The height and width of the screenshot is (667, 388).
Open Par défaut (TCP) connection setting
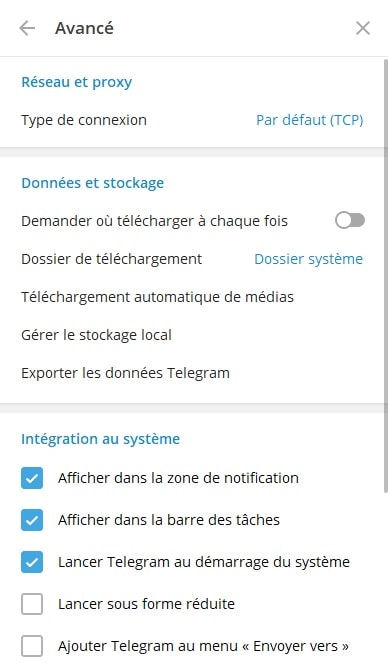tap(309, 120)
